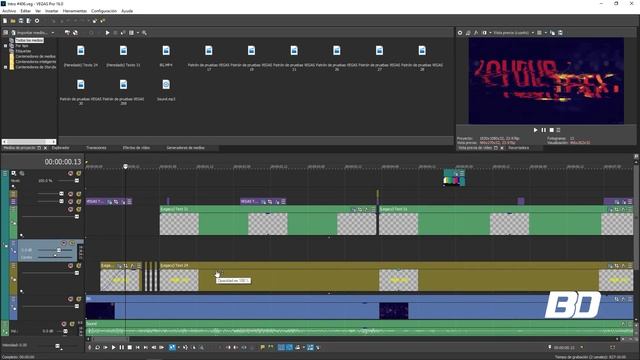Copy snapshot to clipboard icon in preview
The height and width of the screenshot is (360, 640).
[x=552, y=33]
